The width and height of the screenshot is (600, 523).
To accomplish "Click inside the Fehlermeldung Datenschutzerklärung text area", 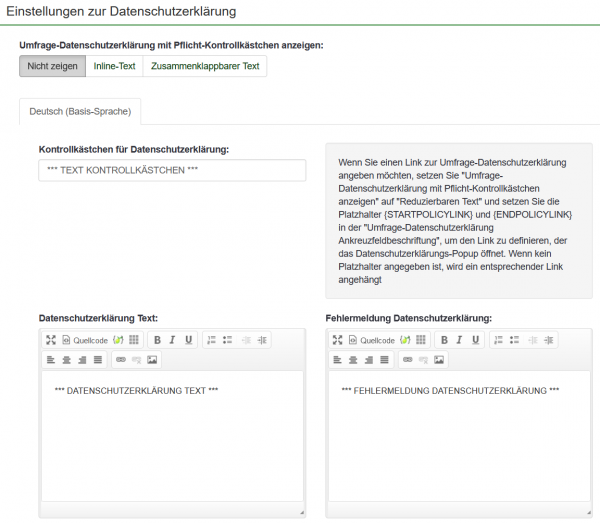I will coord(459,440).
